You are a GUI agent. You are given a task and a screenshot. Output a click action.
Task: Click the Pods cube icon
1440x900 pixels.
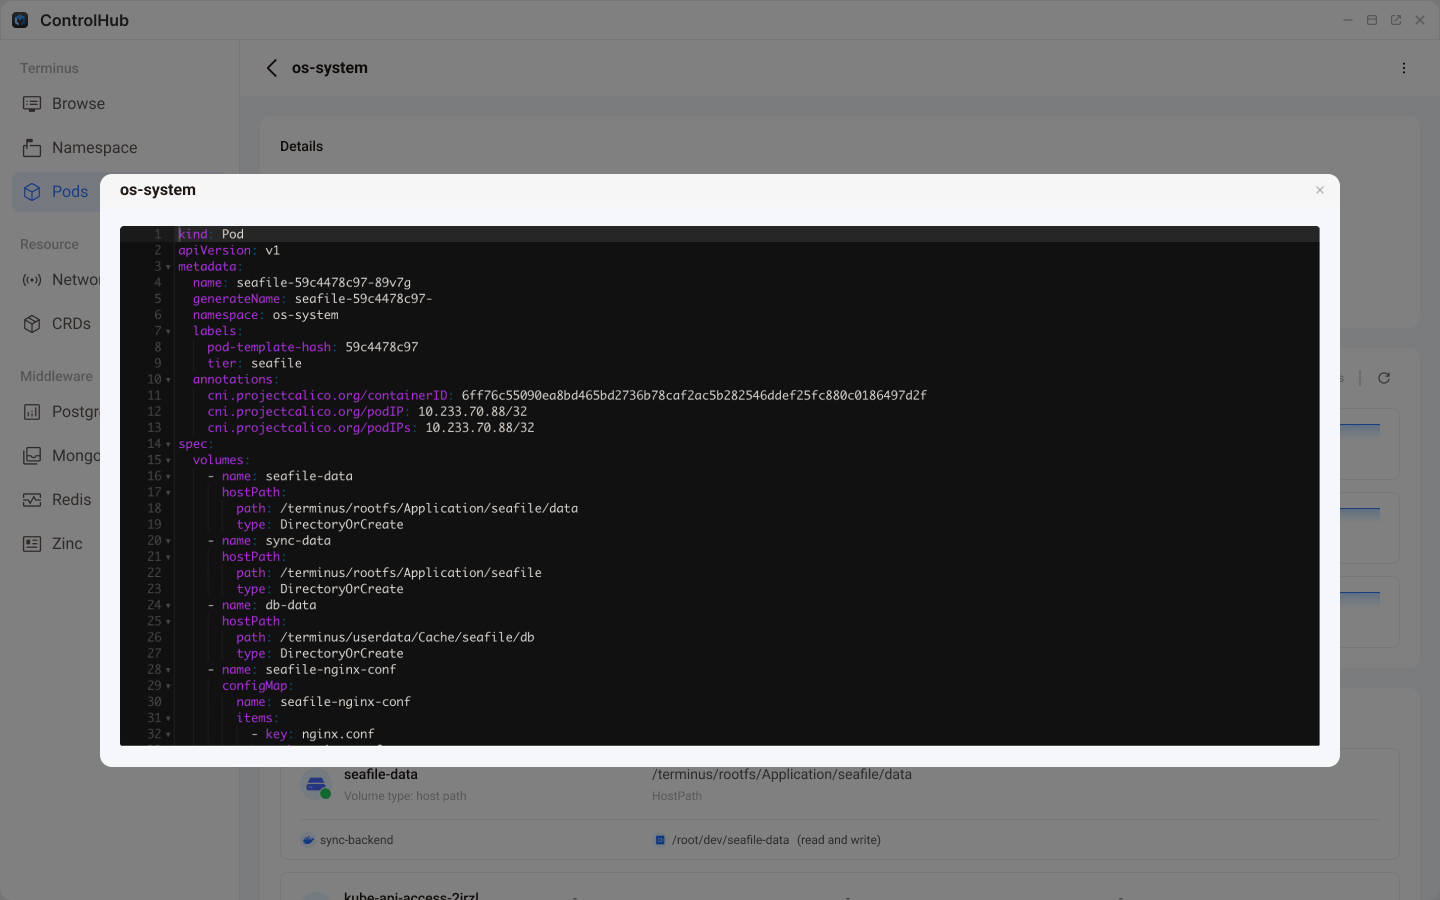click(x=32, y=192)
